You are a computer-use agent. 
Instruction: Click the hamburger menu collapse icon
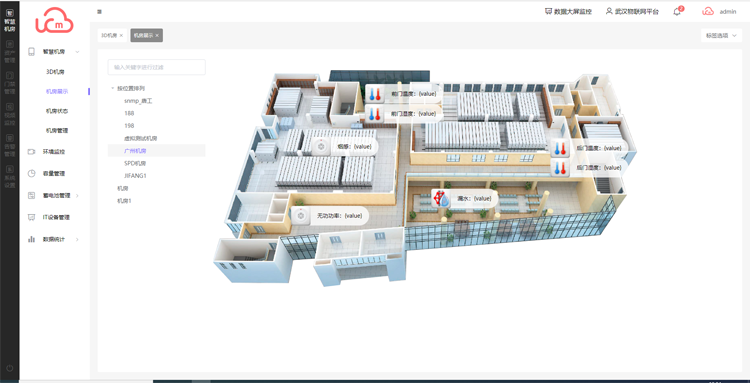tap(99, 11)
